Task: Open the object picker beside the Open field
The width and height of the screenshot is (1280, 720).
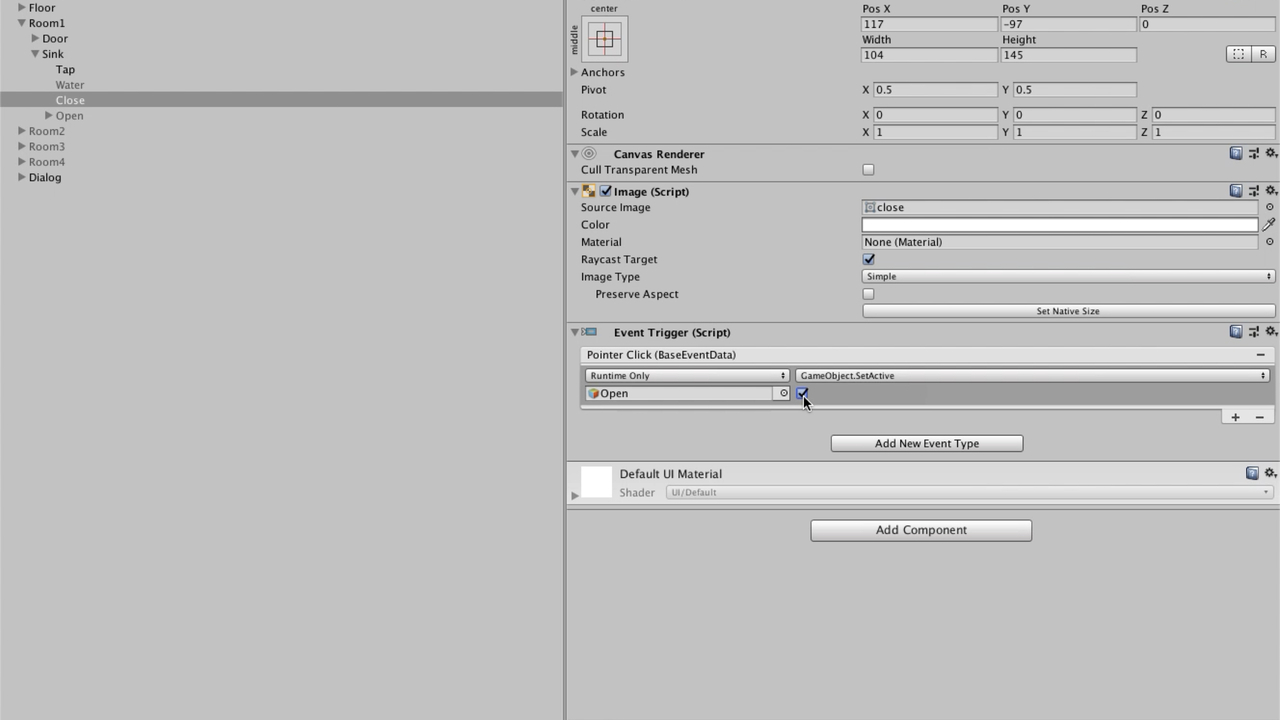Action: (x=783, y=394)
